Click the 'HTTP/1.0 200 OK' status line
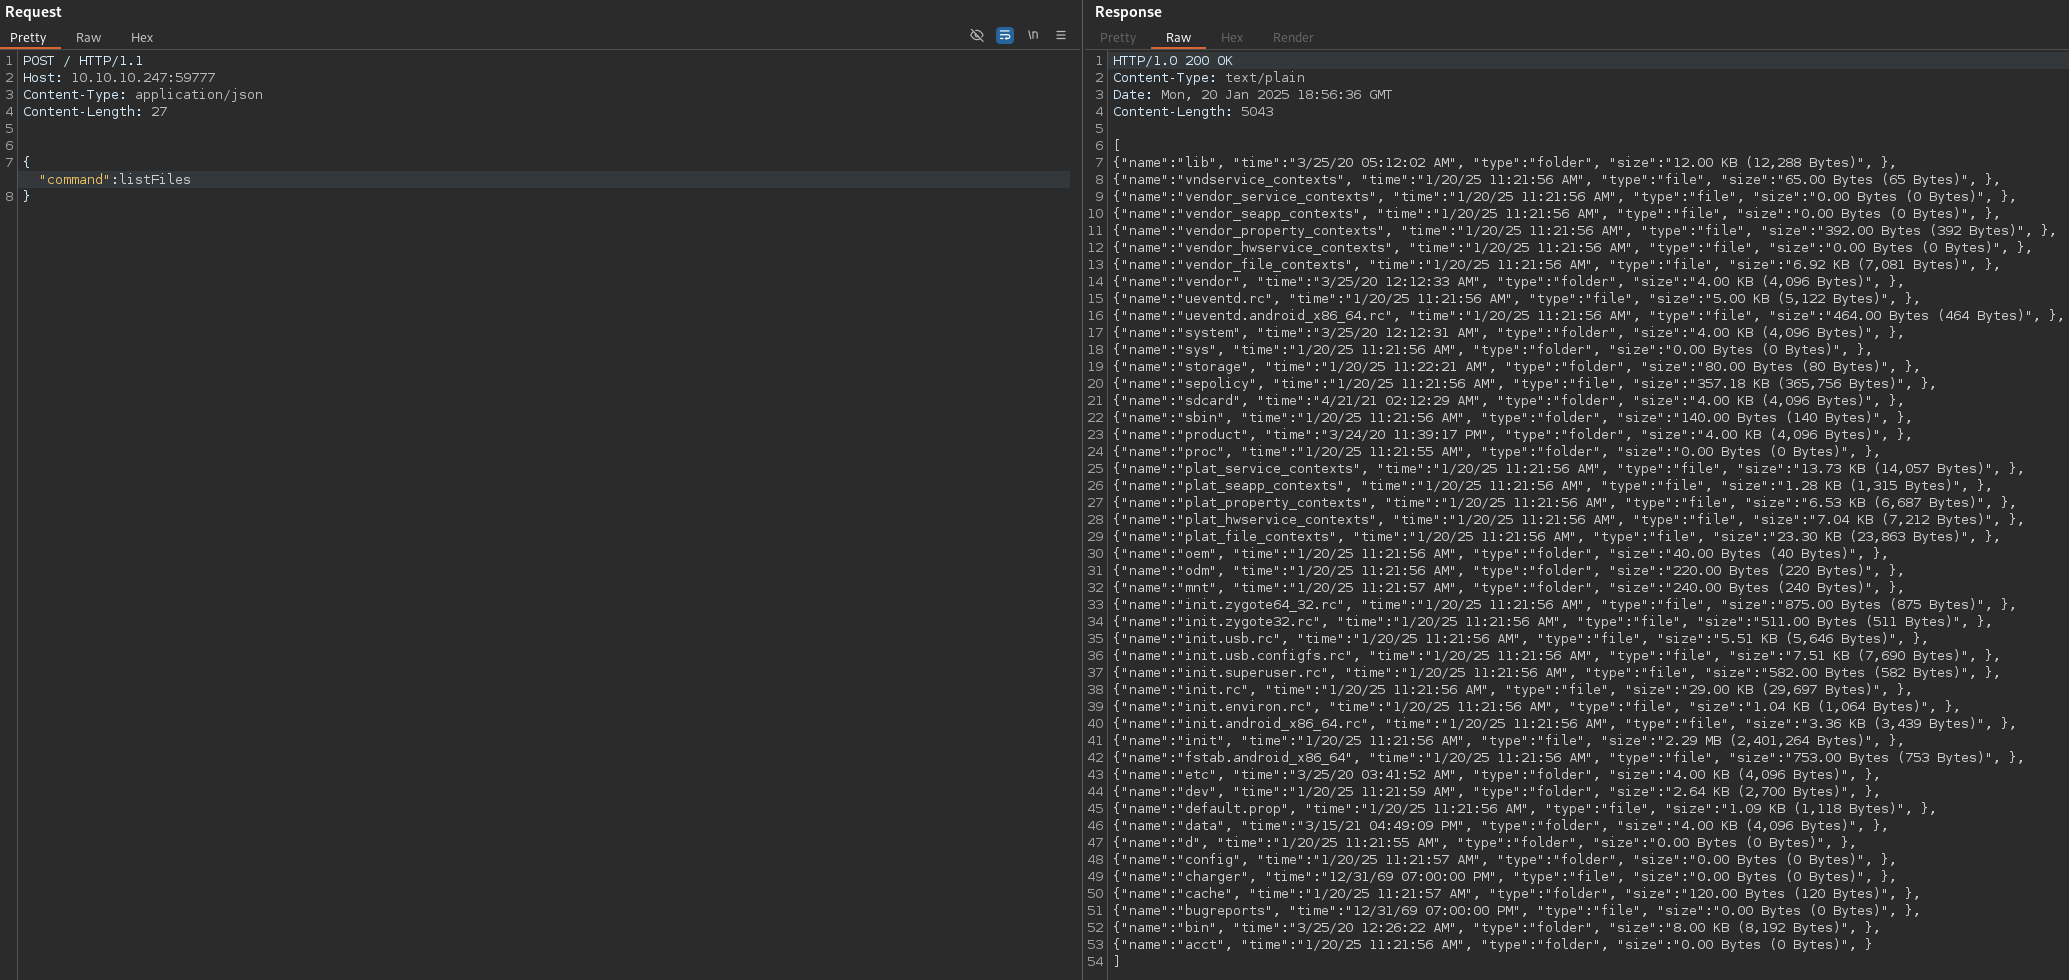The width and height of the screenshot is (2069, 980). pyautogui.click(x=1173, y=61)
